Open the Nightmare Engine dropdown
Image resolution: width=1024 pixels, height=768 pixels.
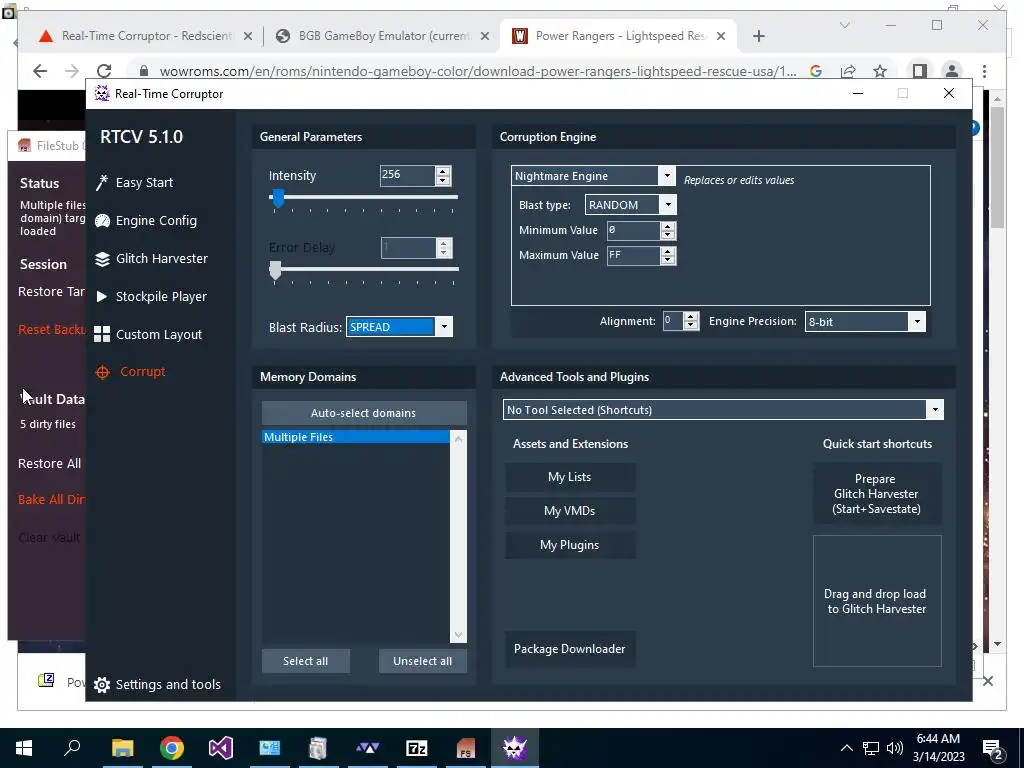[x=667, y=176]
